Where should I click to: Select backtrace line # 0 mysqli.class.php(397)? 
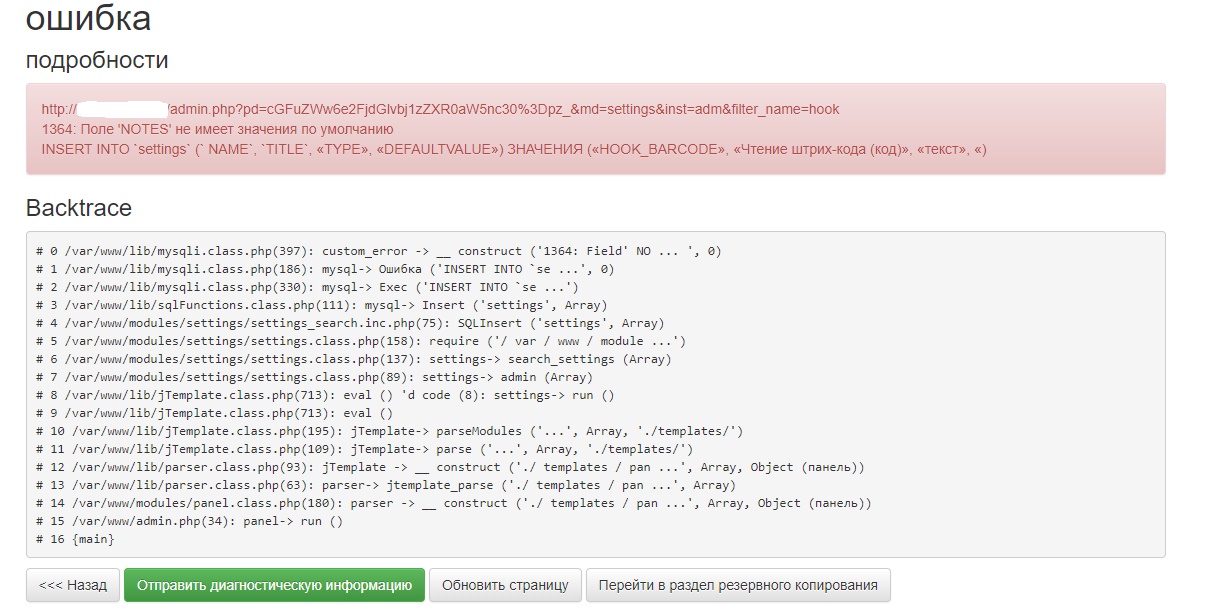(x=378, y=251)
